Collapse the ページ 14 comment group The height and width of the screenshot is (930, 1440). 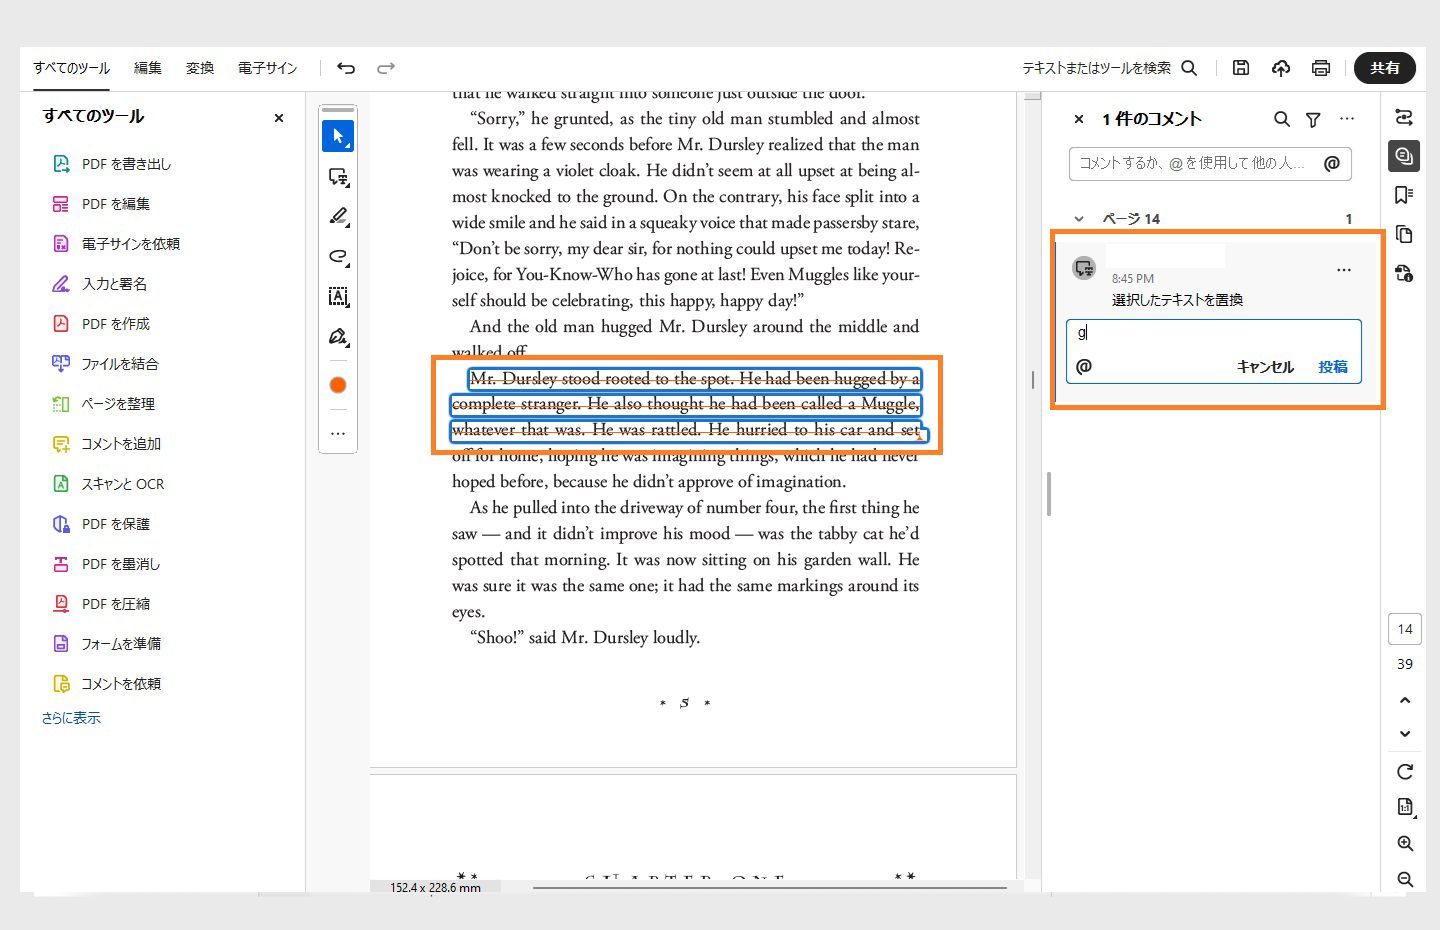[1079, 218]
